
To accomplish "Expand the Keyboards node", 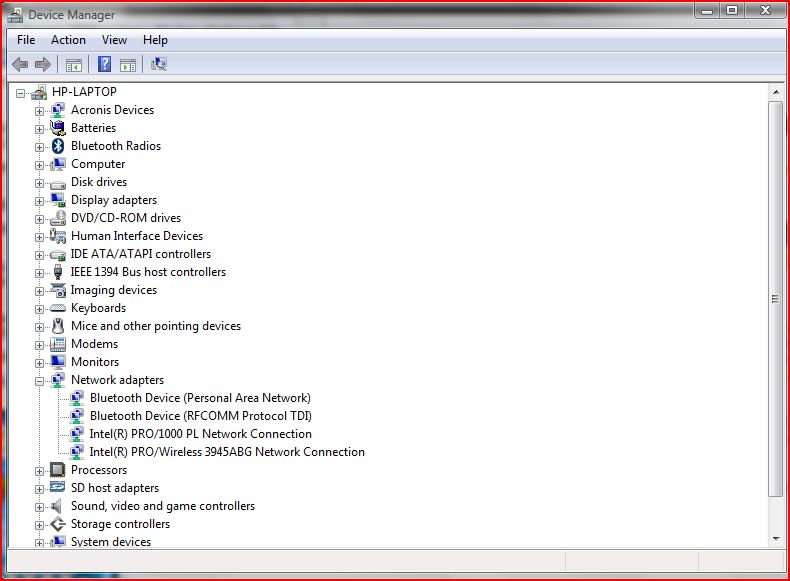I will point(39,309).
